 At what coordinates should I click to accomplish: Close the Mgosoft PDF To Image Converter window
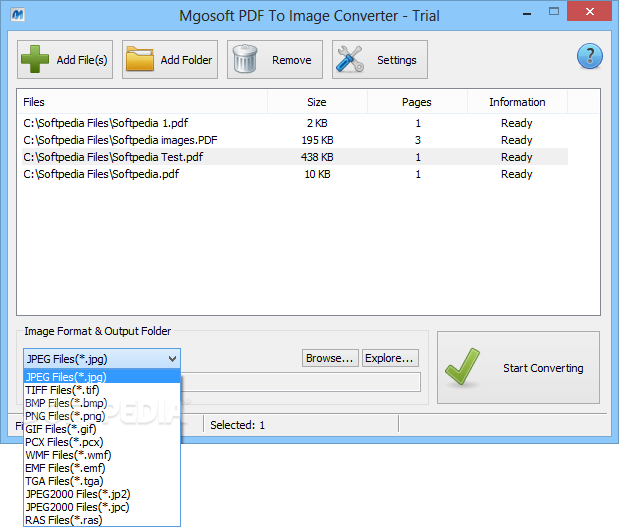point(589,11)
